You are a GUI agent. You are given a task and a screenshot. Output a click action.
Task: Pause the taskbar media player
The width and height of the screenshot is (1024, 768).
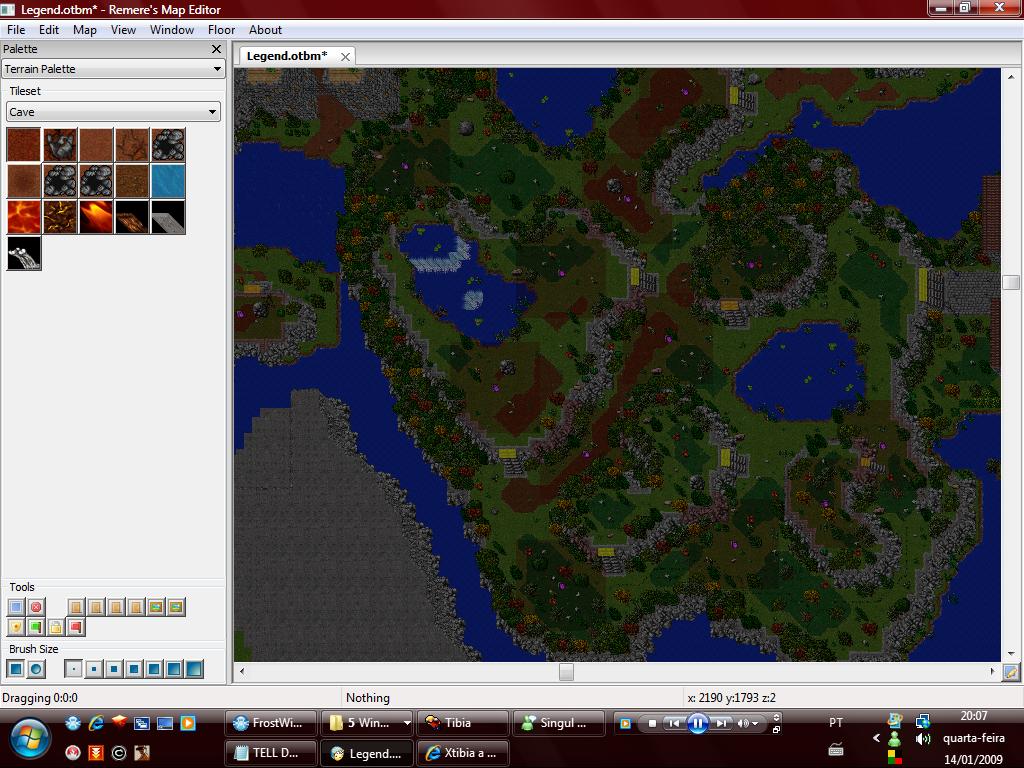pos(697,723)
